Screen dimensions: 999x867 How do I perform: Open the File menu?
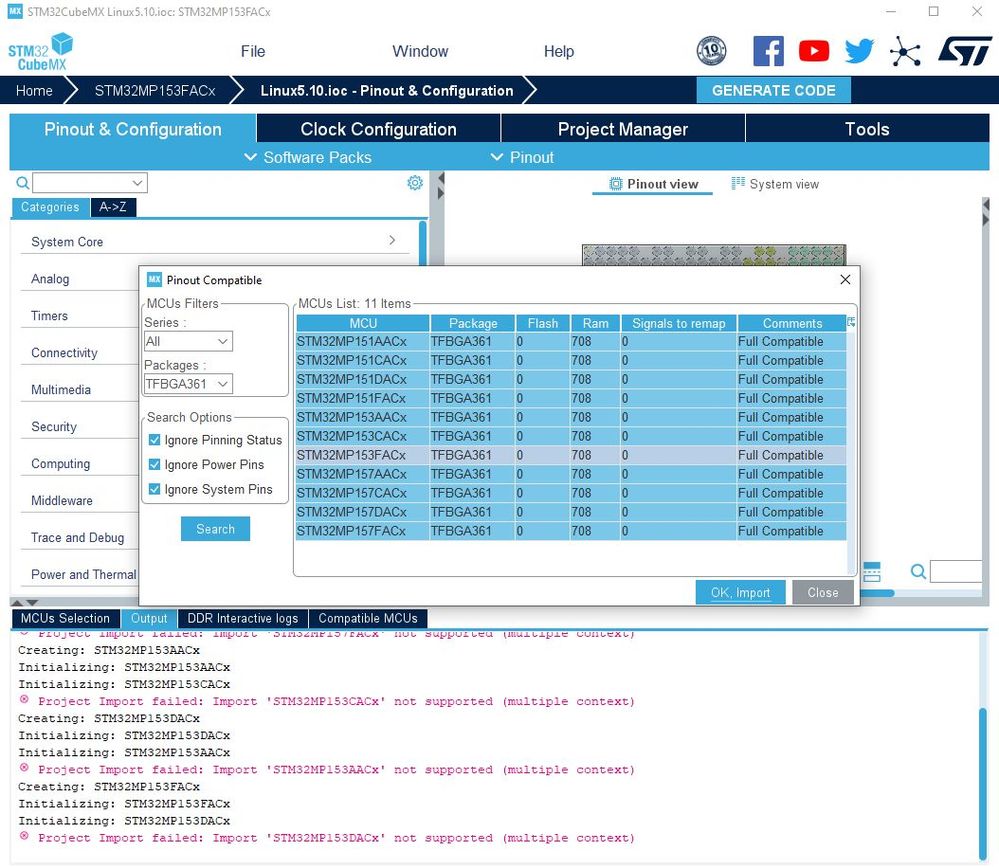click(x=253, y=52)
